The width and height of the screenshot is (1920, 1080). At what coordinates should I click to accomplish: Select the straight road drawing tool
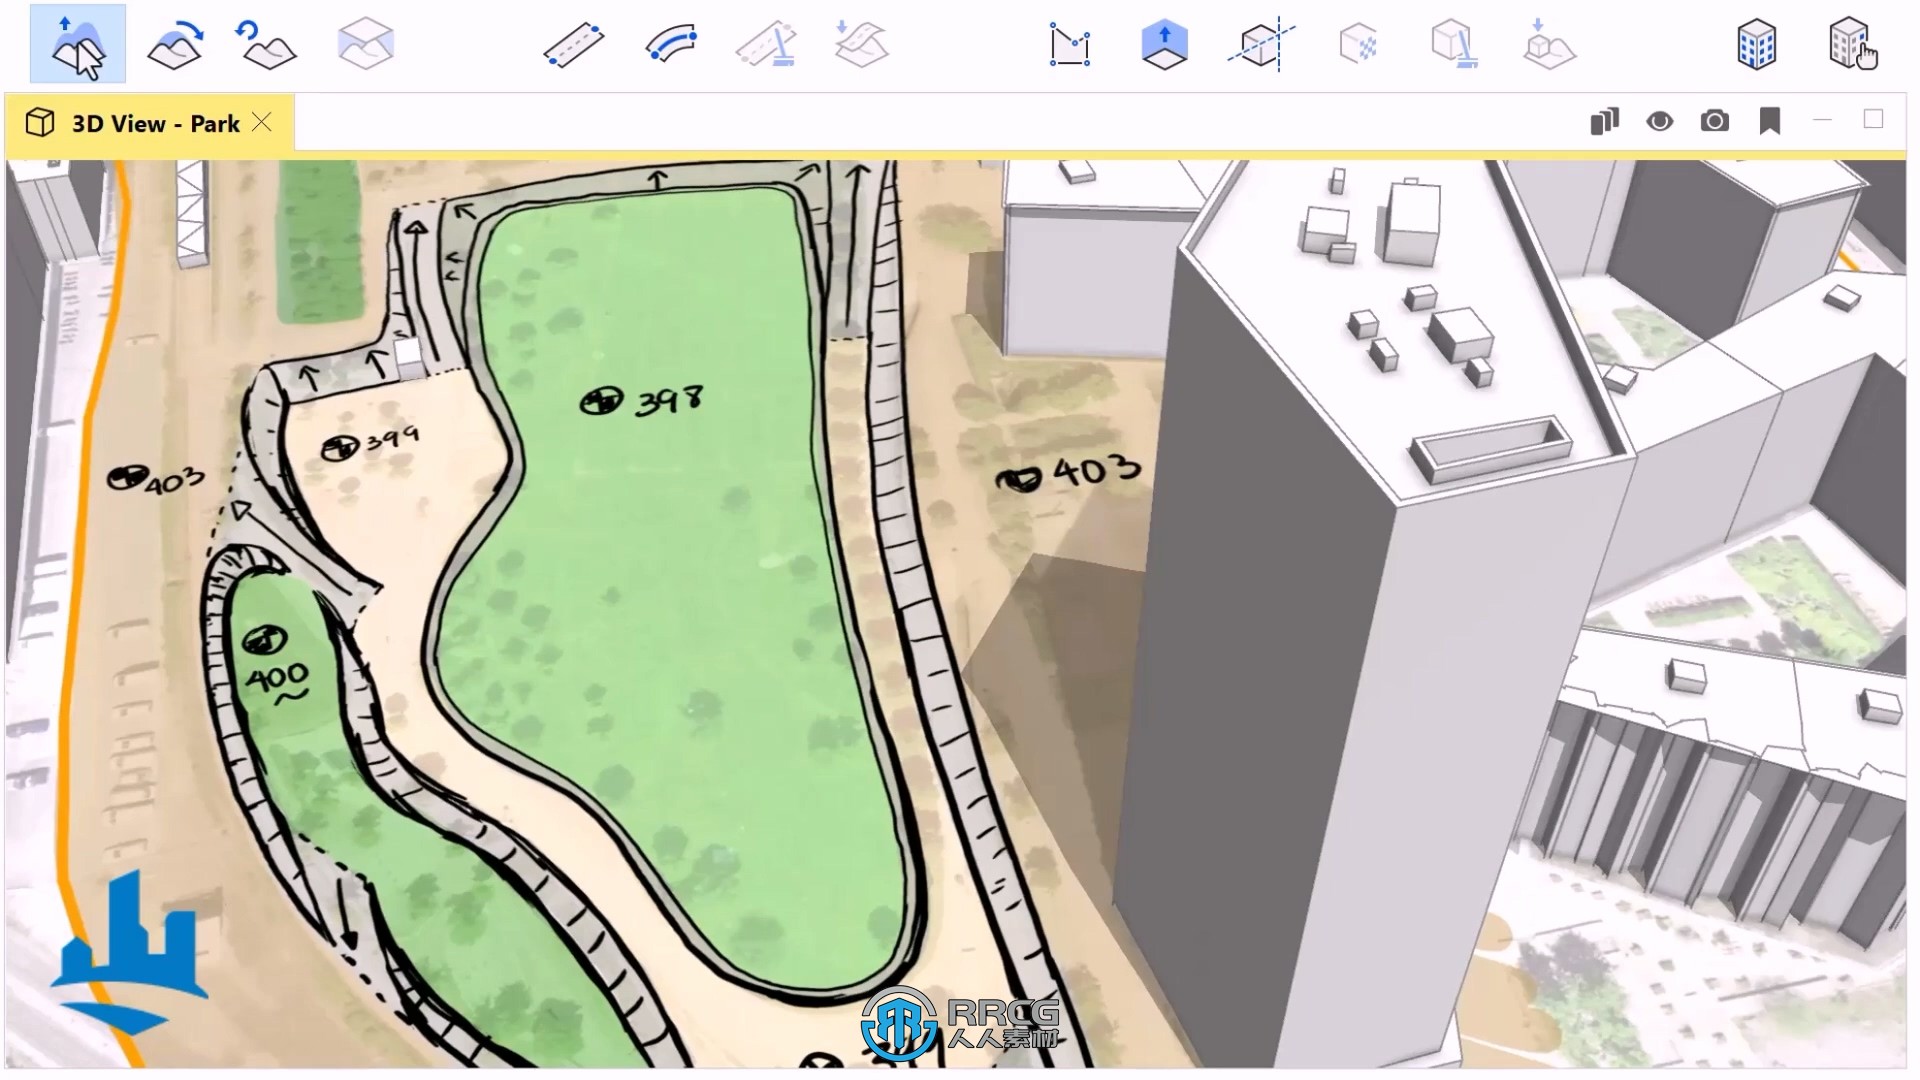coord(574,46)
